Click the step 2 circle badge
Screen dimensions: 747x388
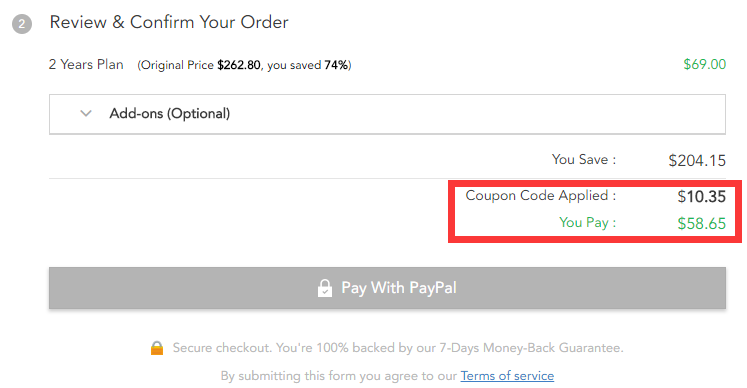(x=22, y=24)
